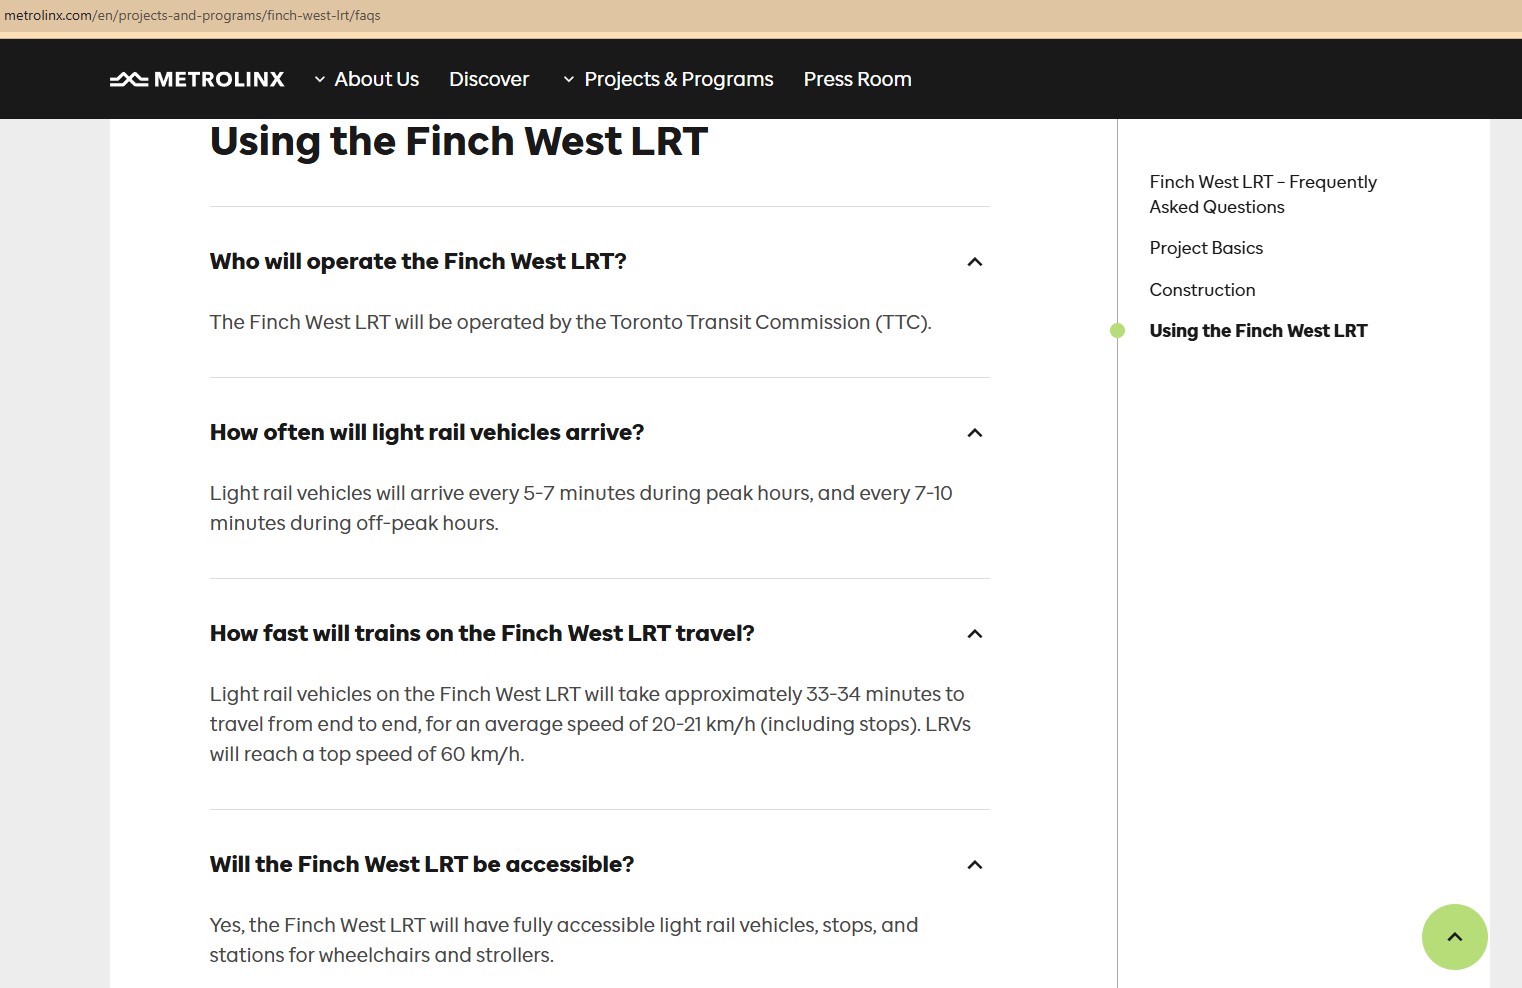Go to Press Room in navigation

tap(857, 79)
